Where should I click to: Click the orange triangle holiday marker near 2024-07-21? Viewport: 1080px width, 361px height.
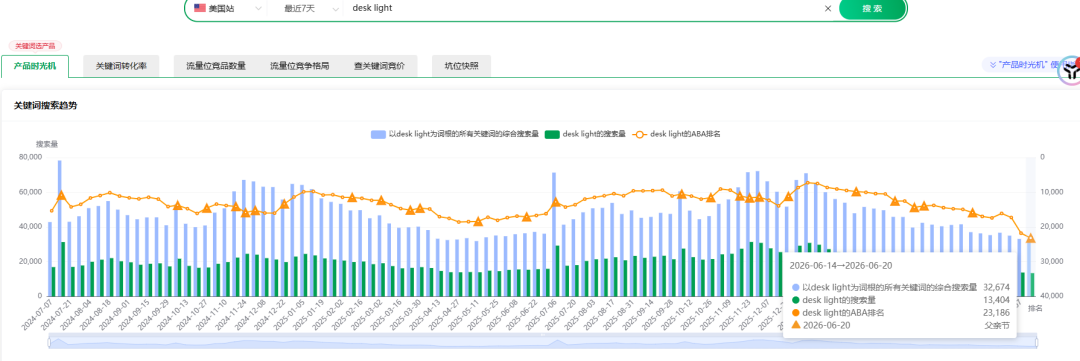pos(61,196)
